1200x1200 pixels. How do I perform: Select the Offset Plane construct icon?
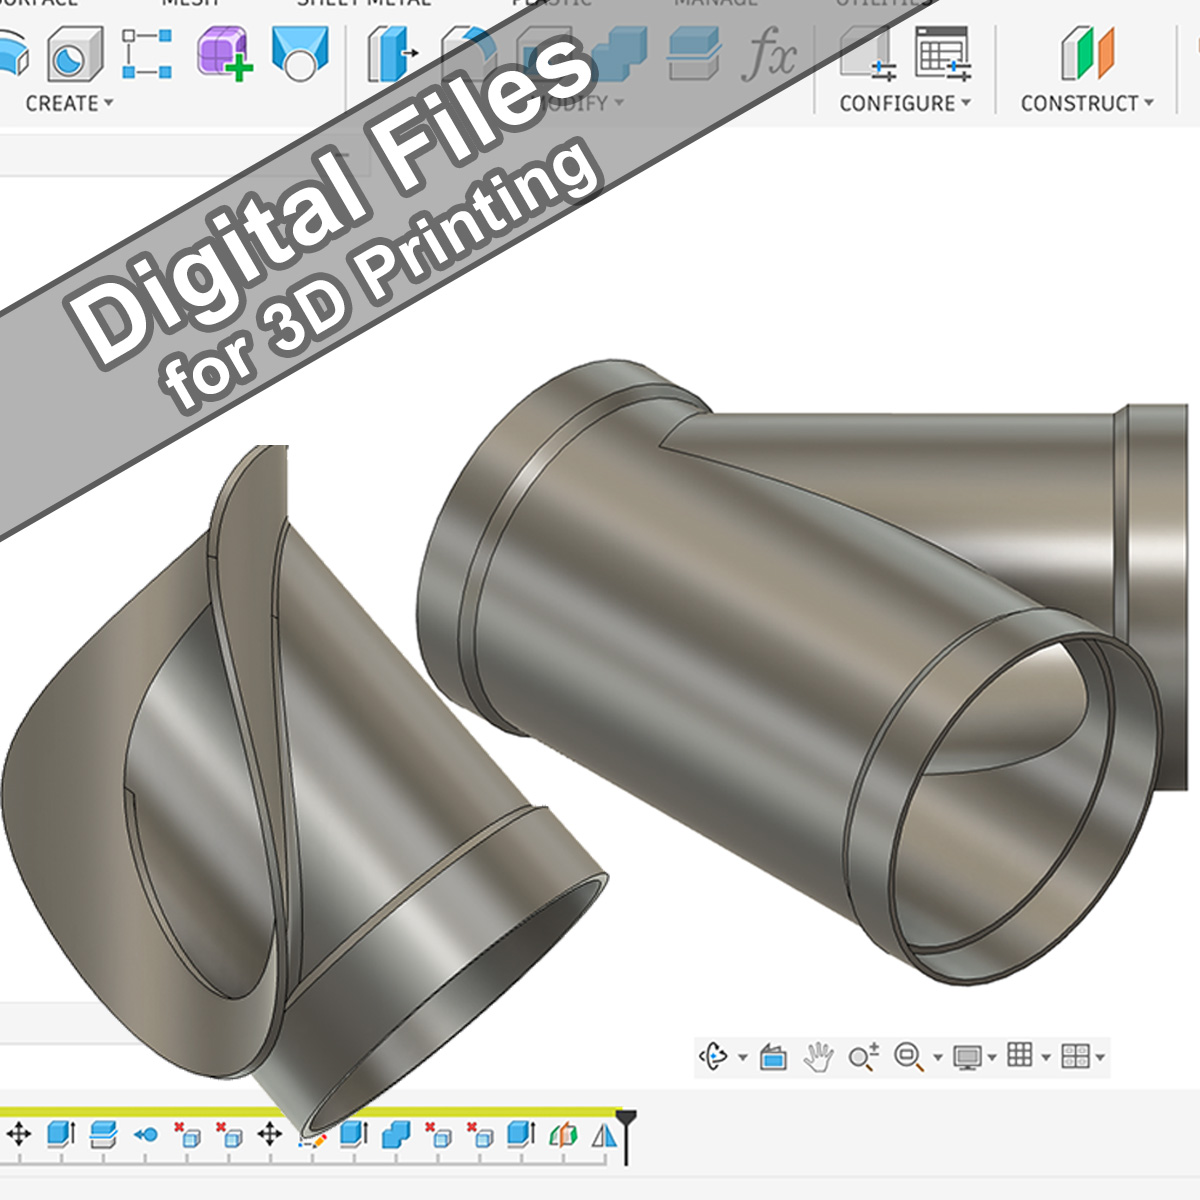point(1087,54)
